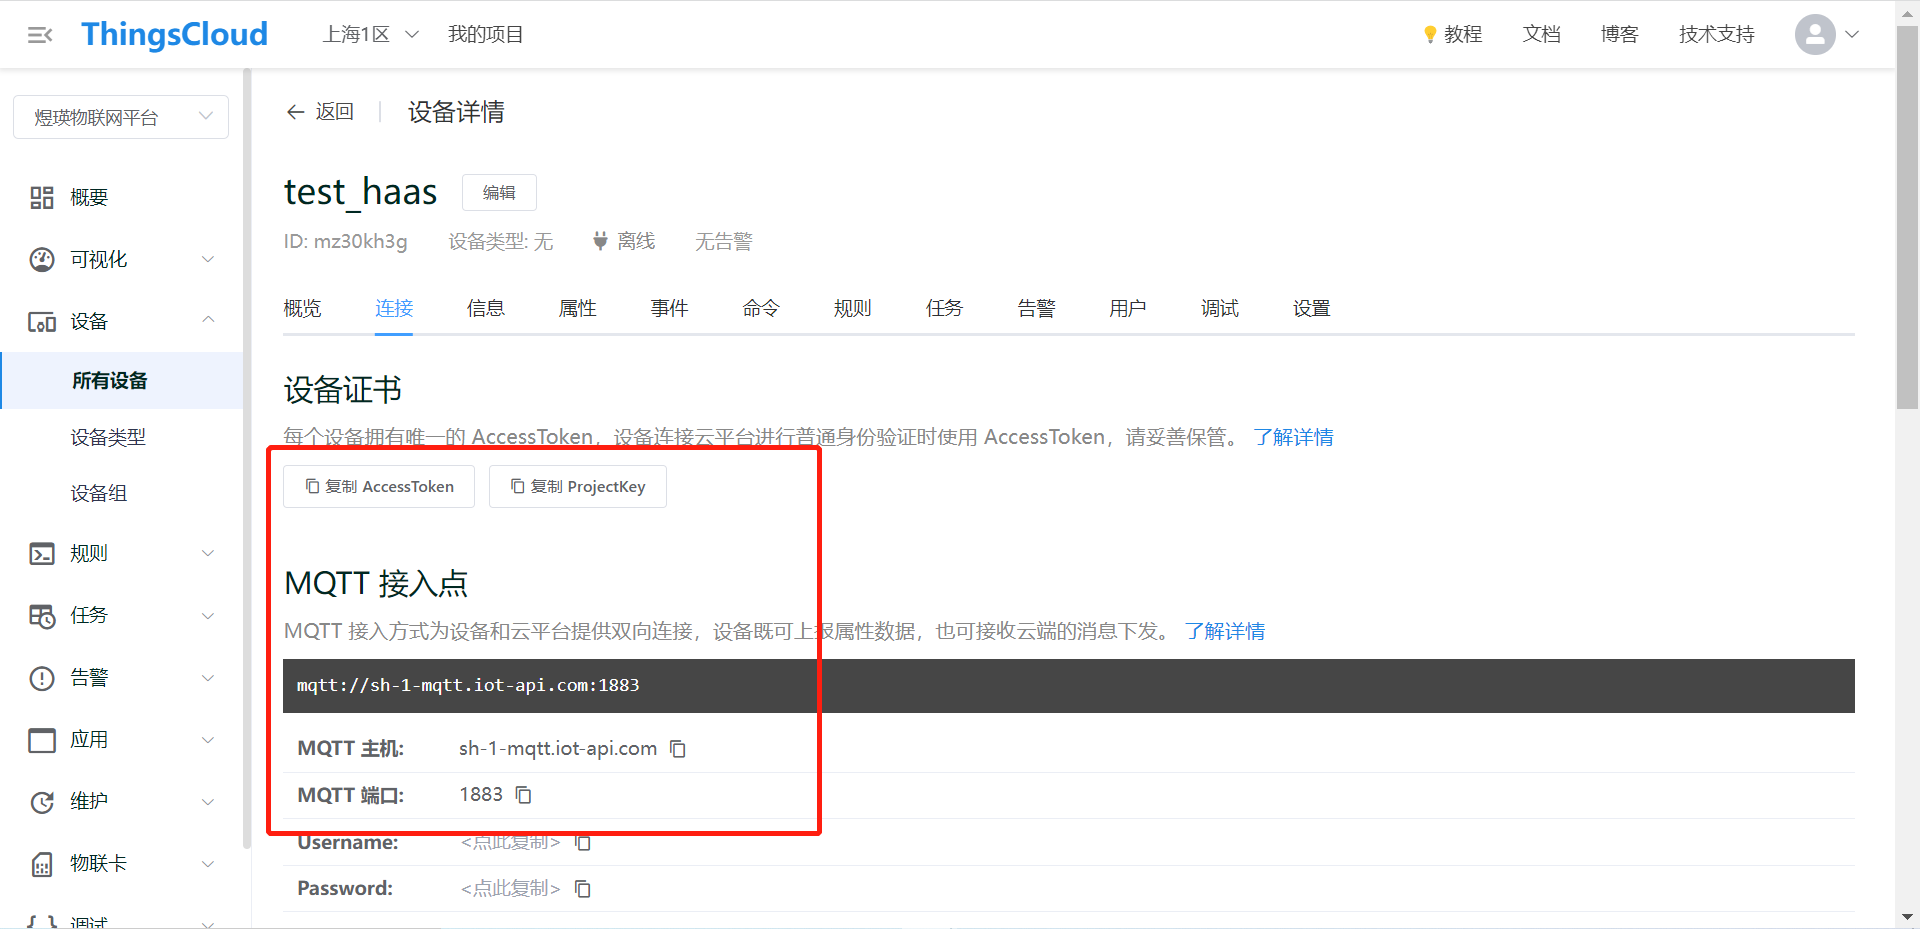
Task: Click the 规则 terminal icon
Action: tap(42, 554)
